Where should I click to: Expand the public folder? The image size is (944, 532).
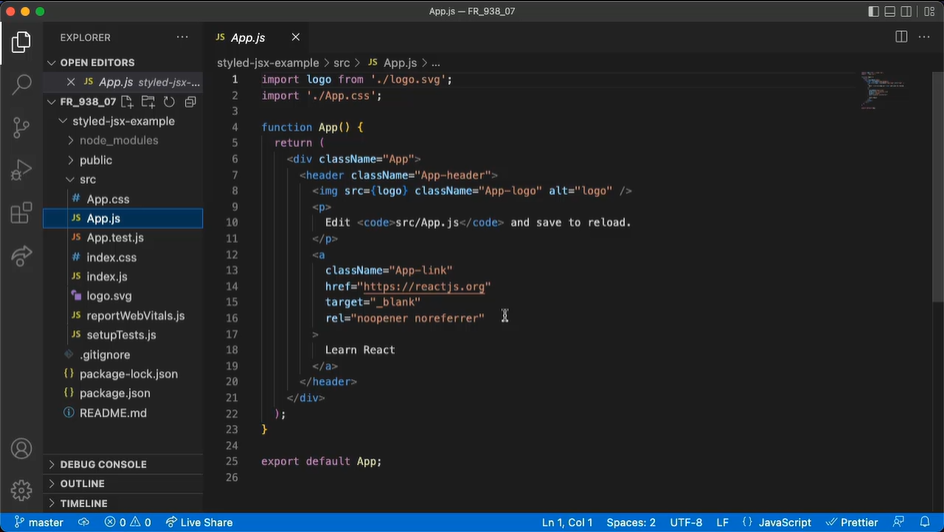point(123,160)
